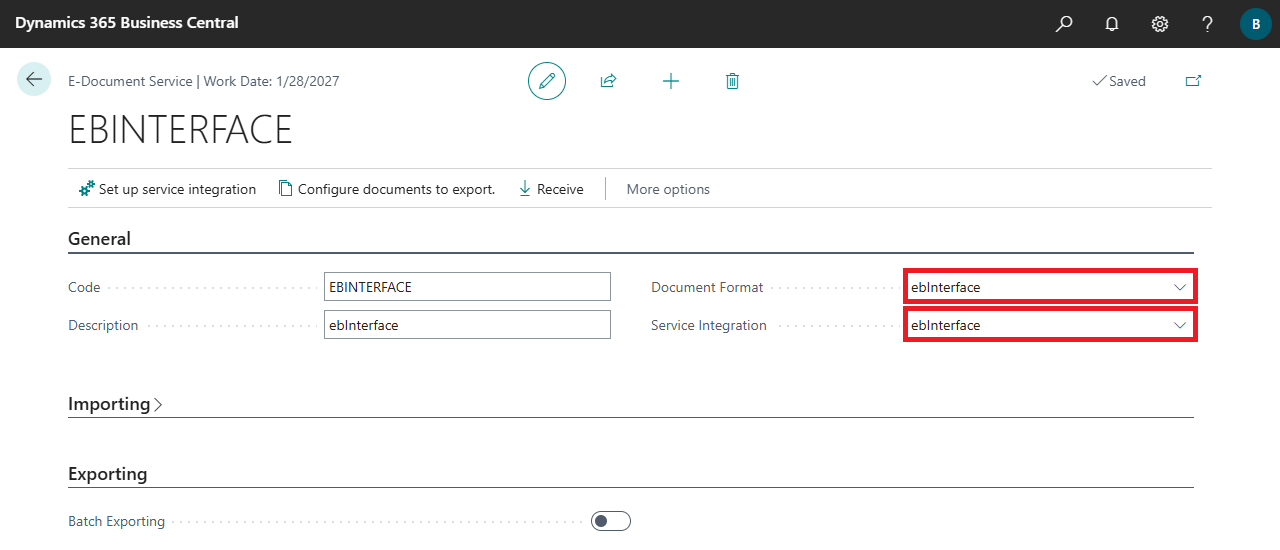The height and width of the screenshot is (550, 1280).
Task: Click Configure documents to export
Action: pyautogui.click(x=386, y=189)
